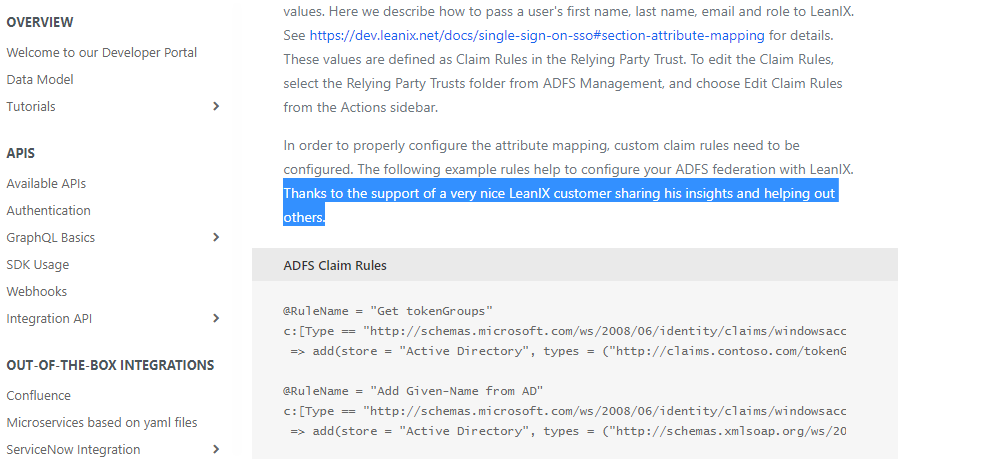Open ServiceNow Integration page

[74, 449]
